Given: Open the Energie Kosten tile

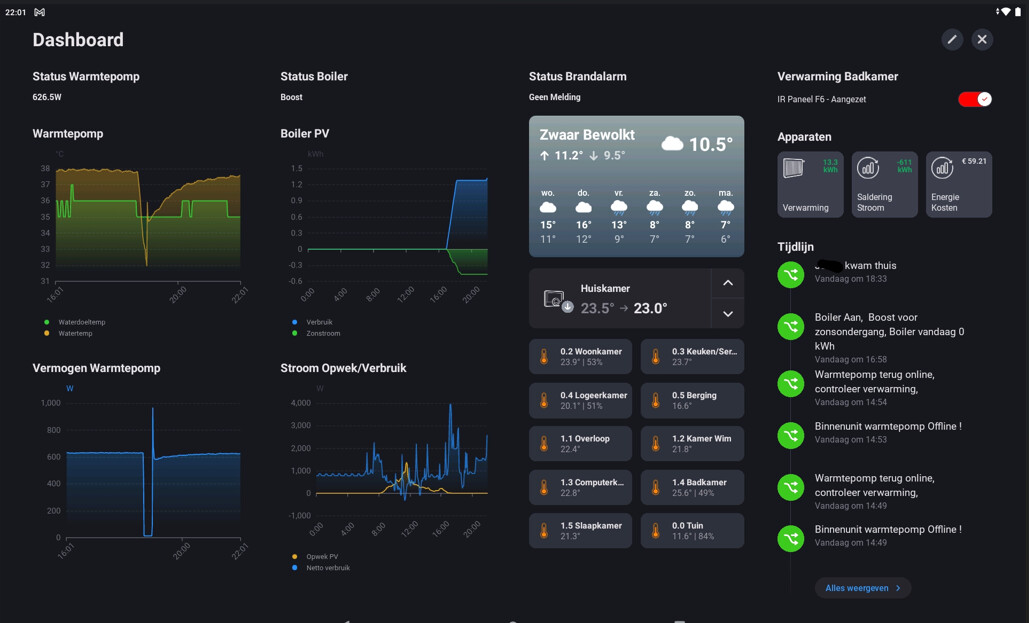Looking at the screenshot, I should [x=959, y=184].
